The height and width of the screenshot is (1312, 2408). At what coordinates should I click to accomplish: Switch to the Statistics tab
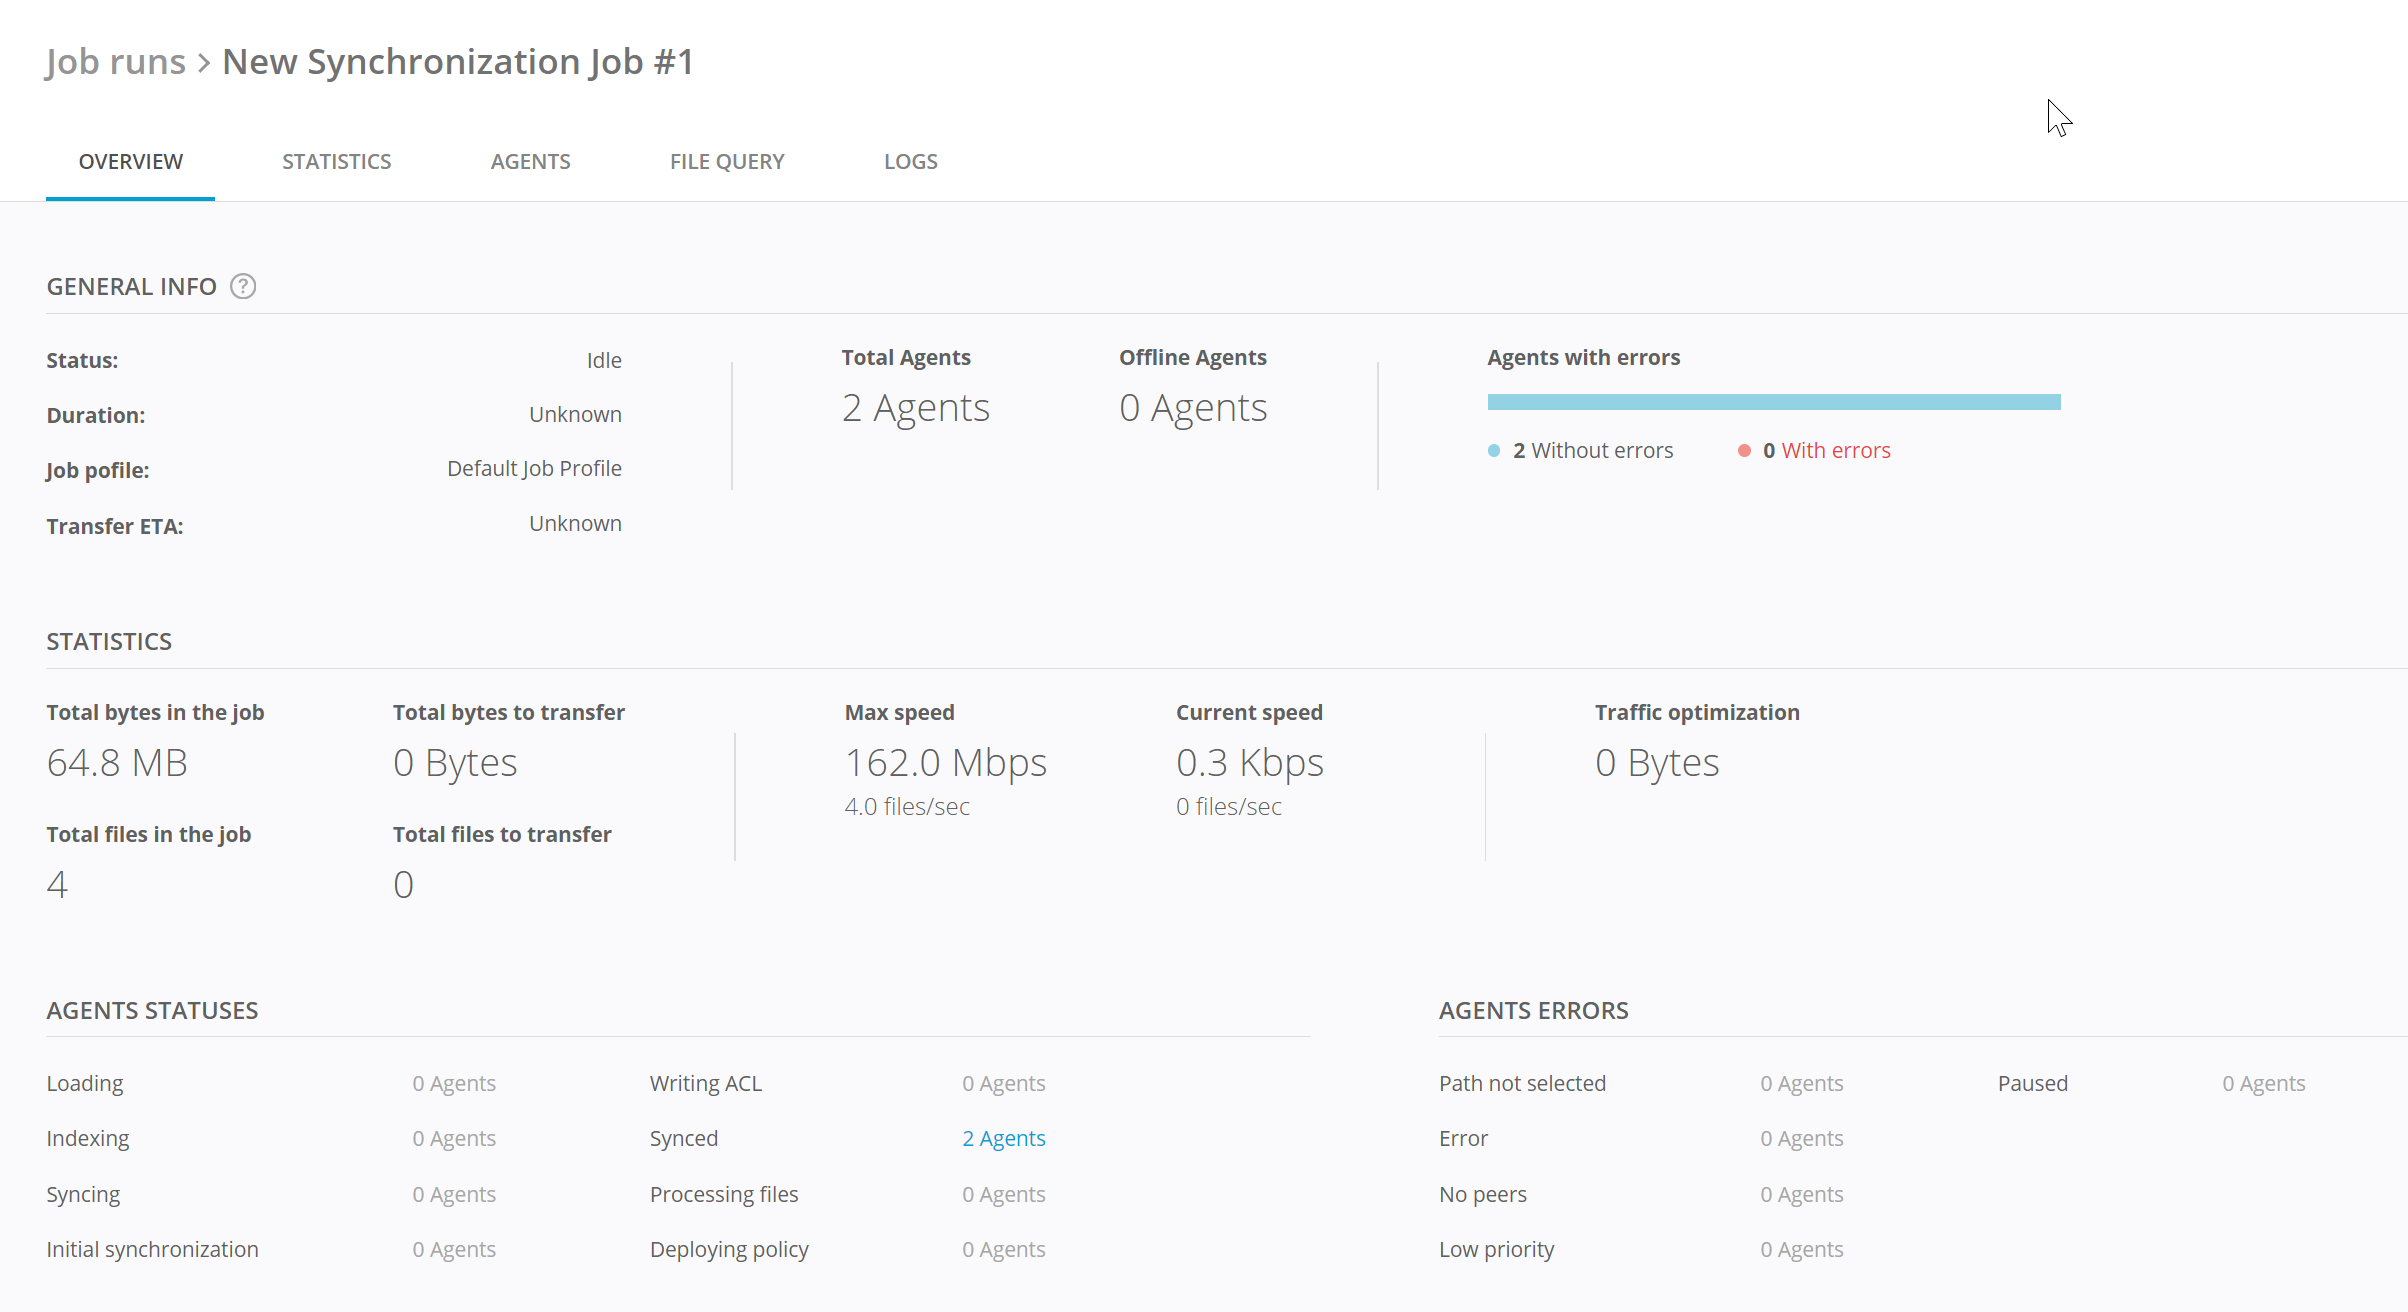click(x=336, y=162)
